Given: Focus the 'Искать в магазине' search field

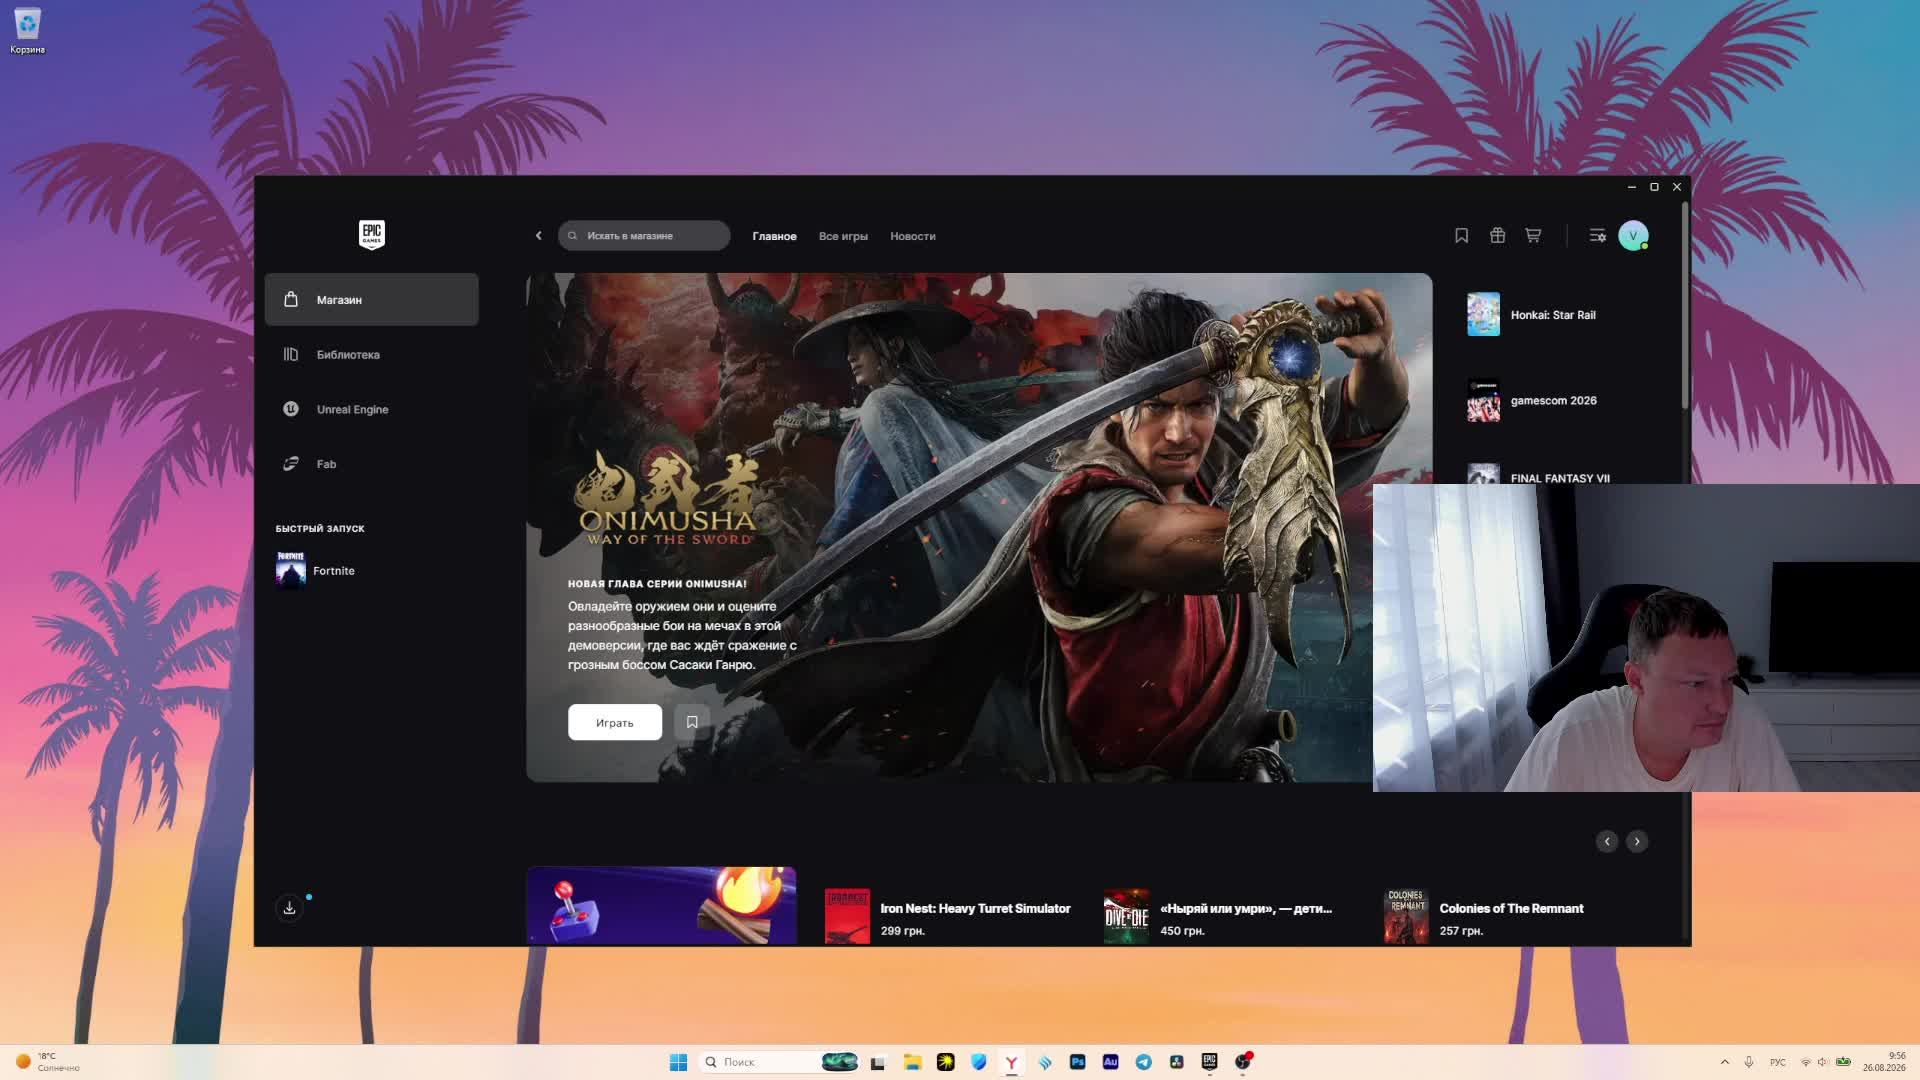Looking at the screenshot, I should (644, 236).
